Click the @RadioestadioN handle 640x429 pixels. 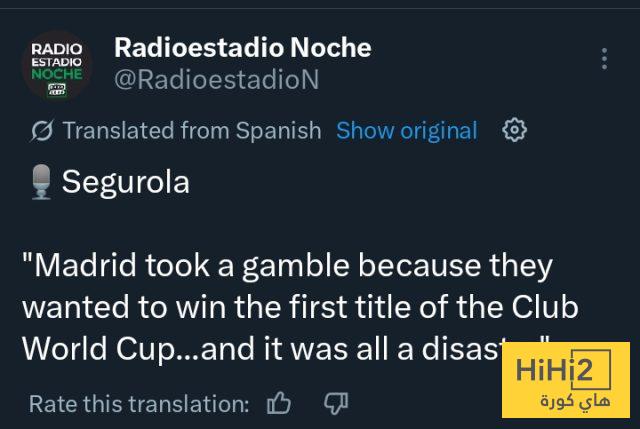(x=217, y=79)
